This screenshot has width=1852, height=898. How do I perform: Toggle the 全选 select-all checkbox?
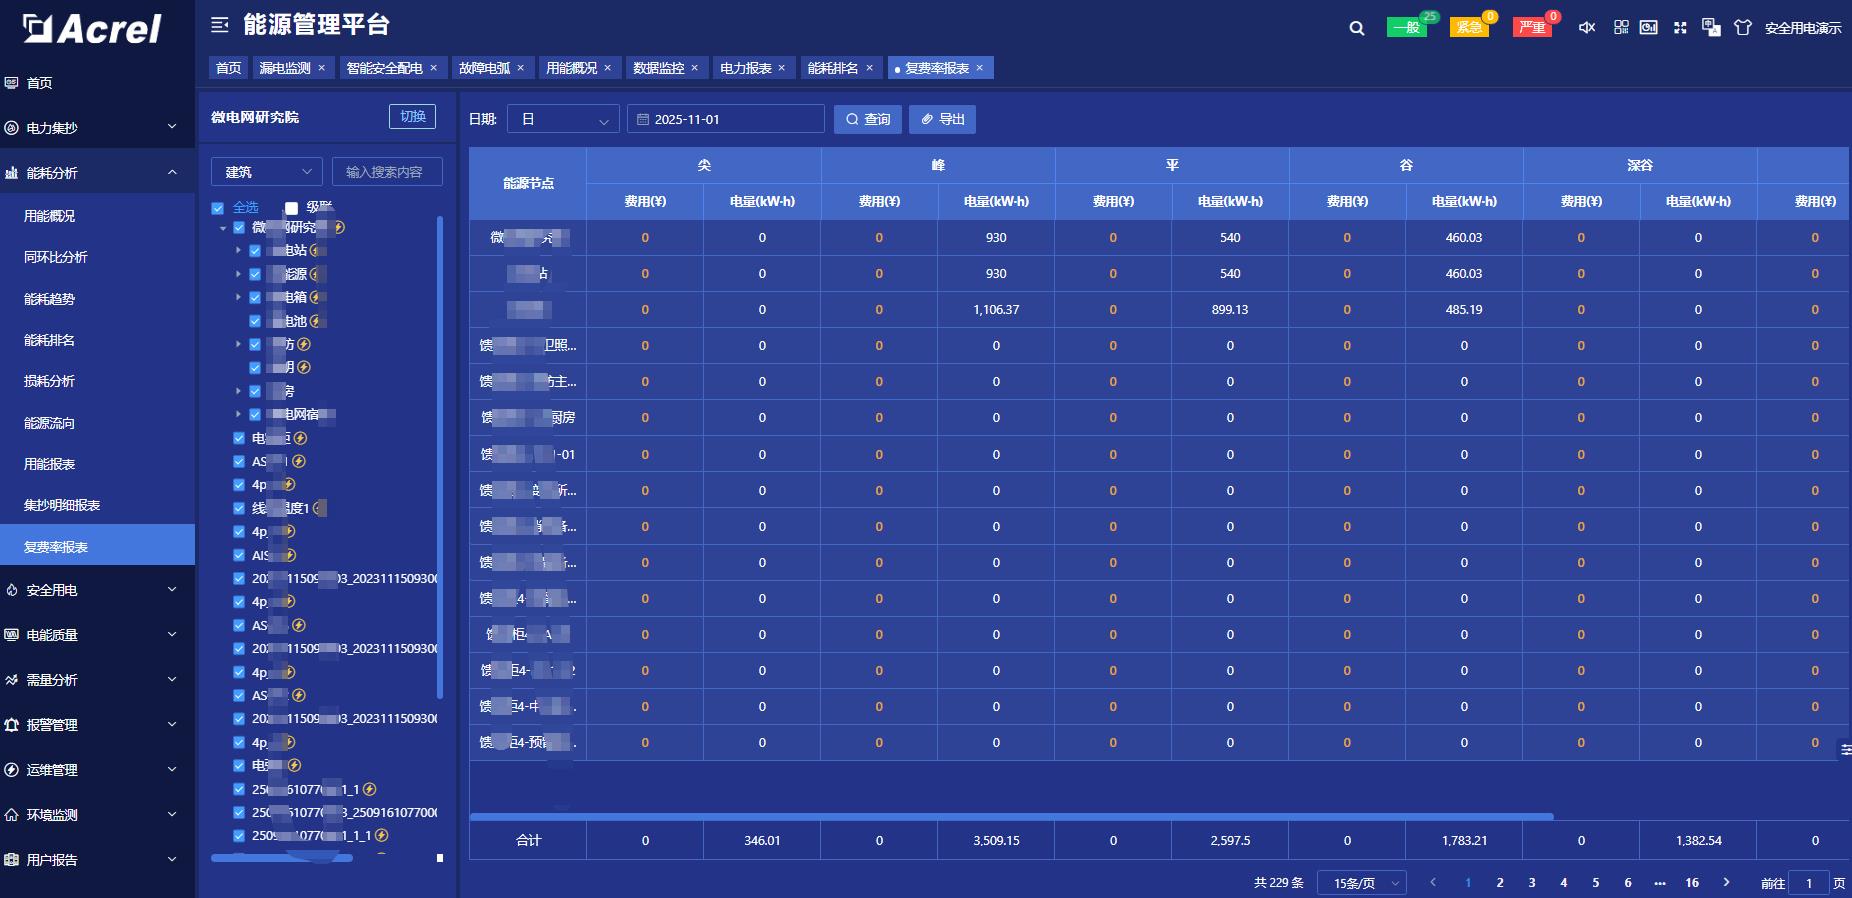tap(218, 208)
